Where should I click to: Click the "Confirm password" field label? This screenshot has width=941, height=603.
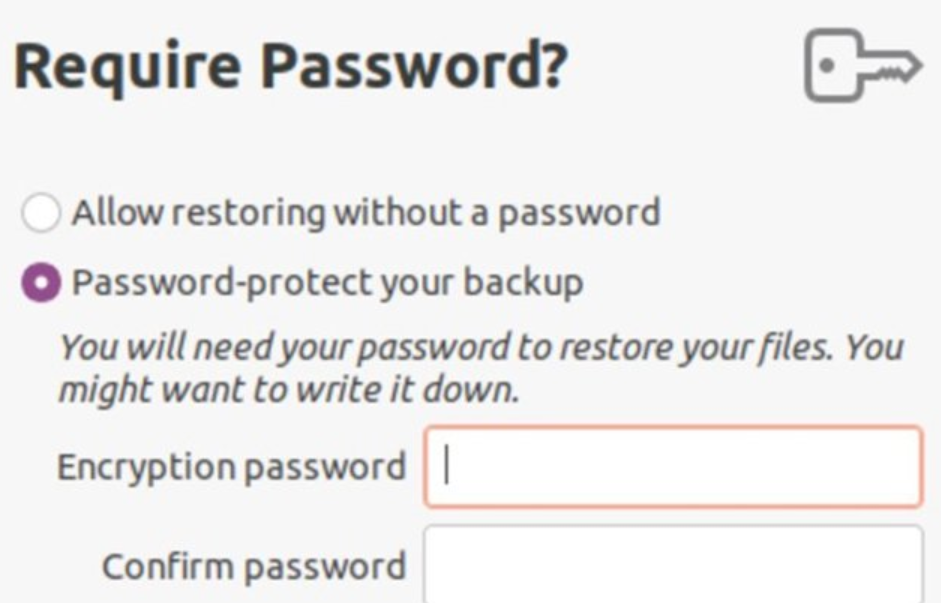tap(254, 567)
